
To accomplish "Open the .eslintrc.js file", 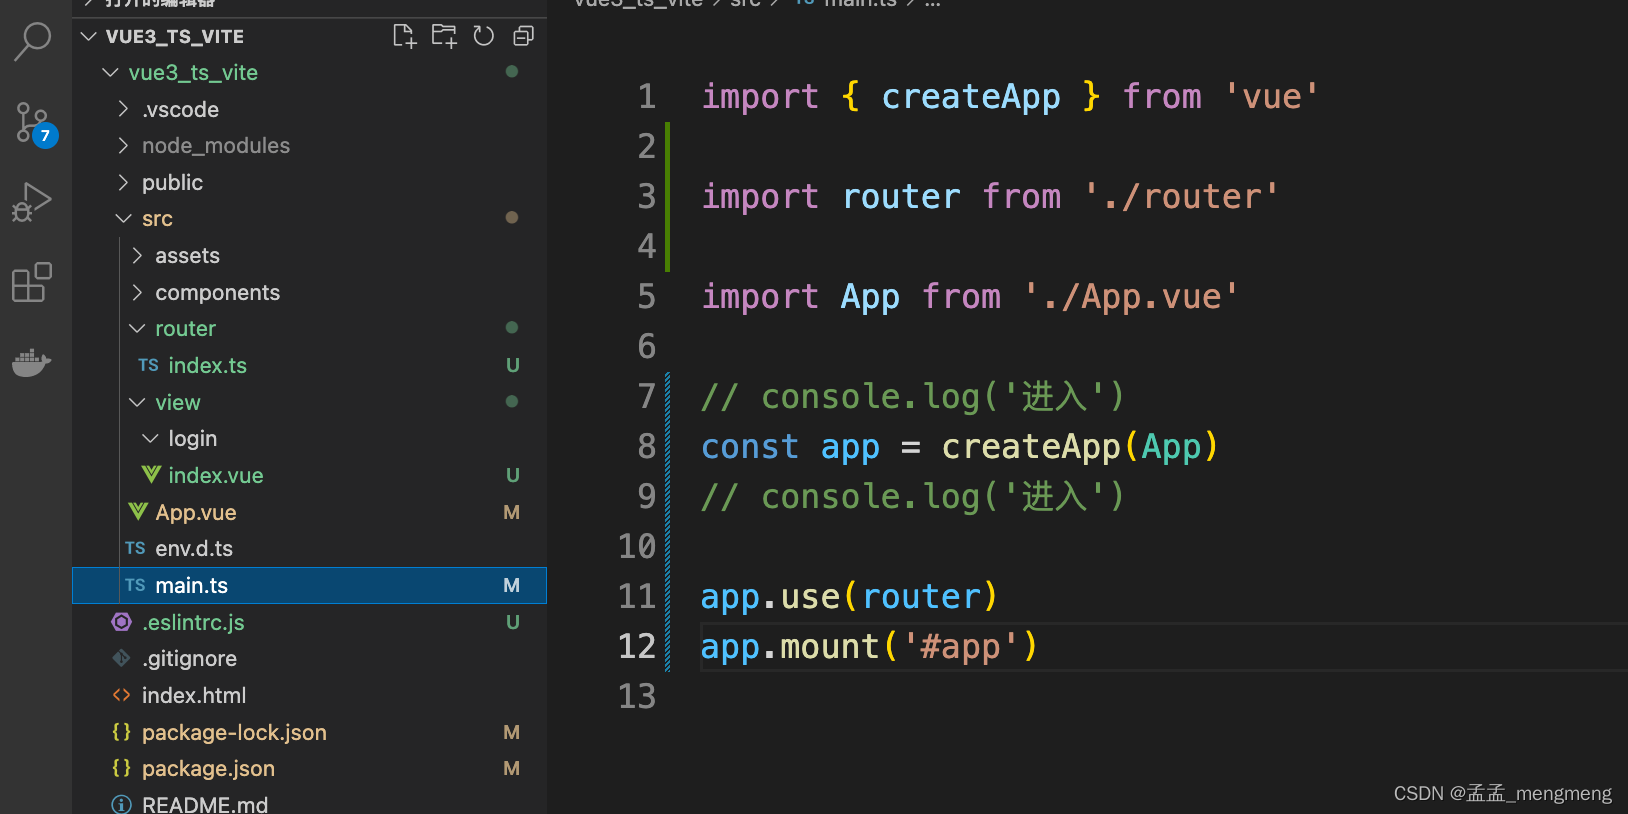I will (x=309, y=622).
